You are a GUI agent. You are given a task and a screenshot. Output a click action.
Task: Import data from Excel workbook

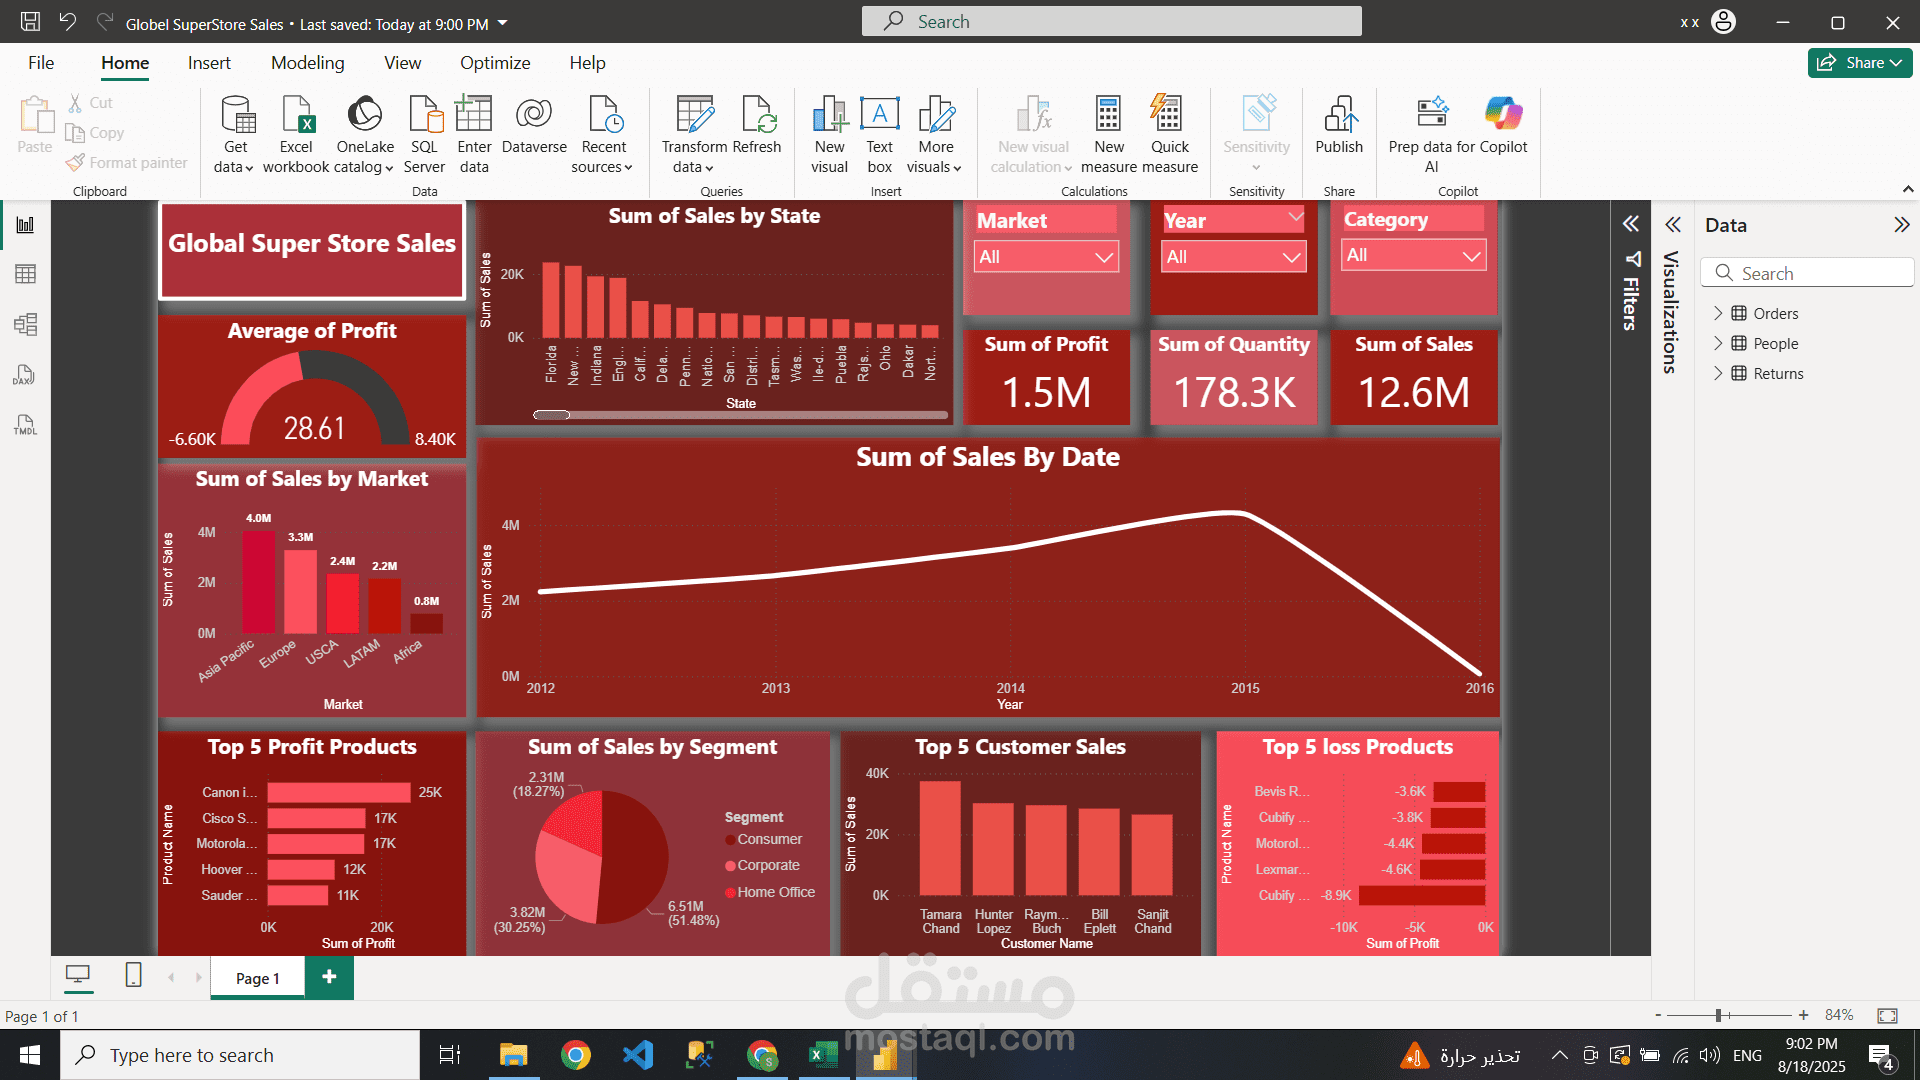click(x=296, y=135)
